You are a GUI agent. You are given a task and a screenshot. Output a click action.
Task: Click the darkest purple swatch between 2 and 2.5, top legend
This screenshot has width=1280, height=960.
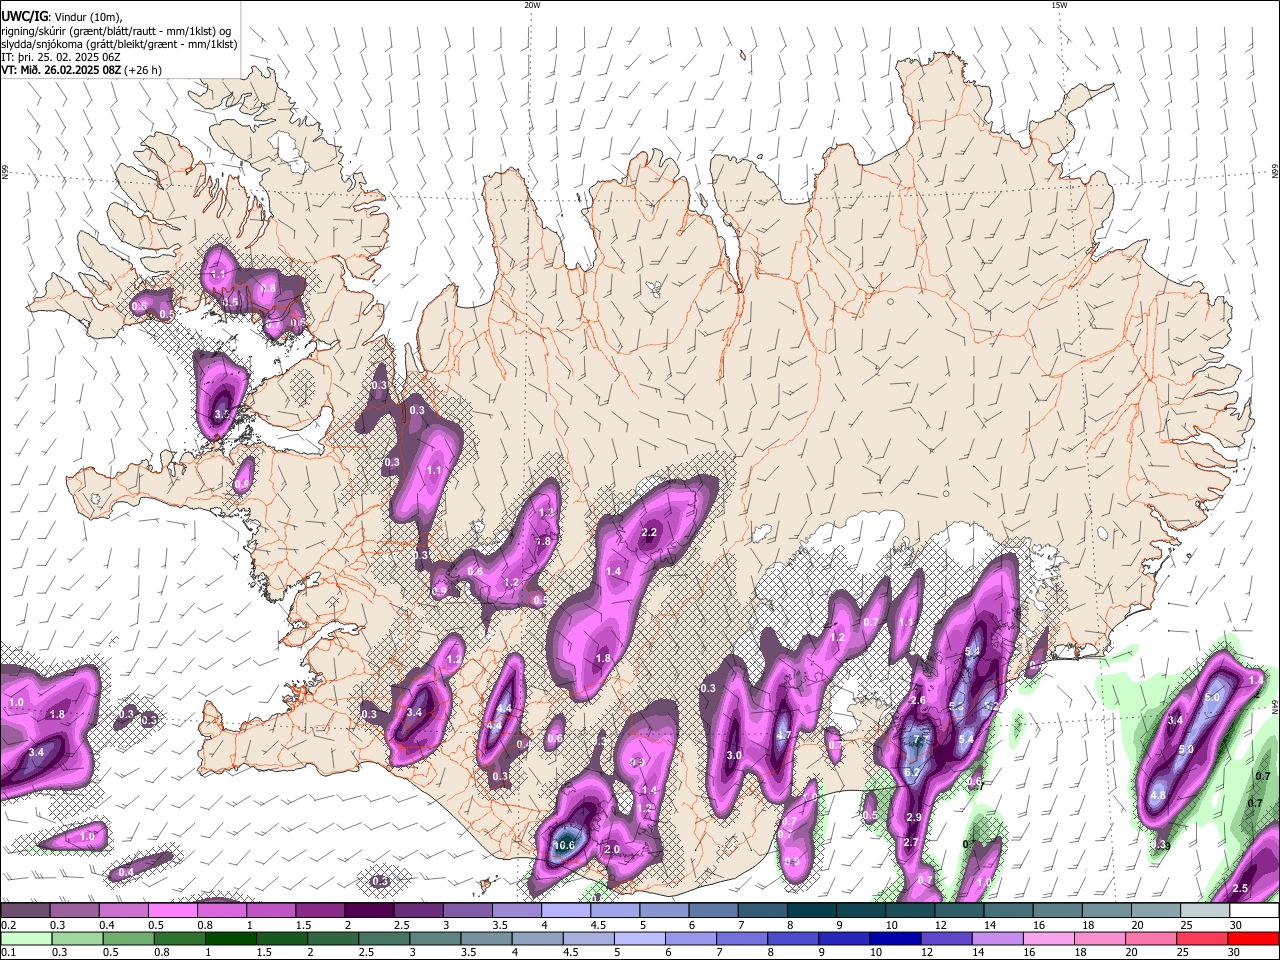point(369,911)
